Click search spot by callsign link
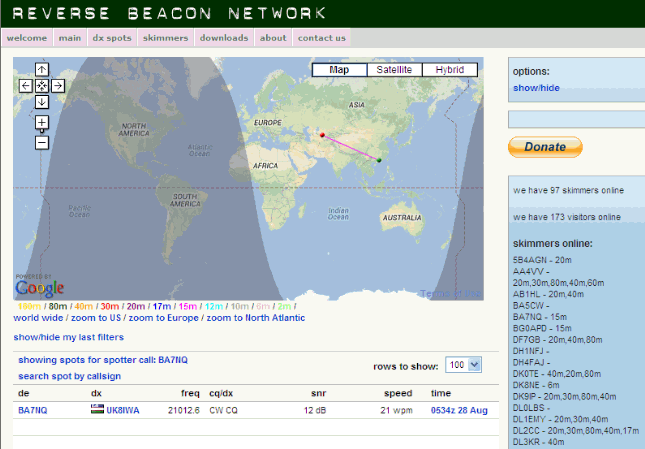Viewport: 645px width, 449px height. click(70, 376)
